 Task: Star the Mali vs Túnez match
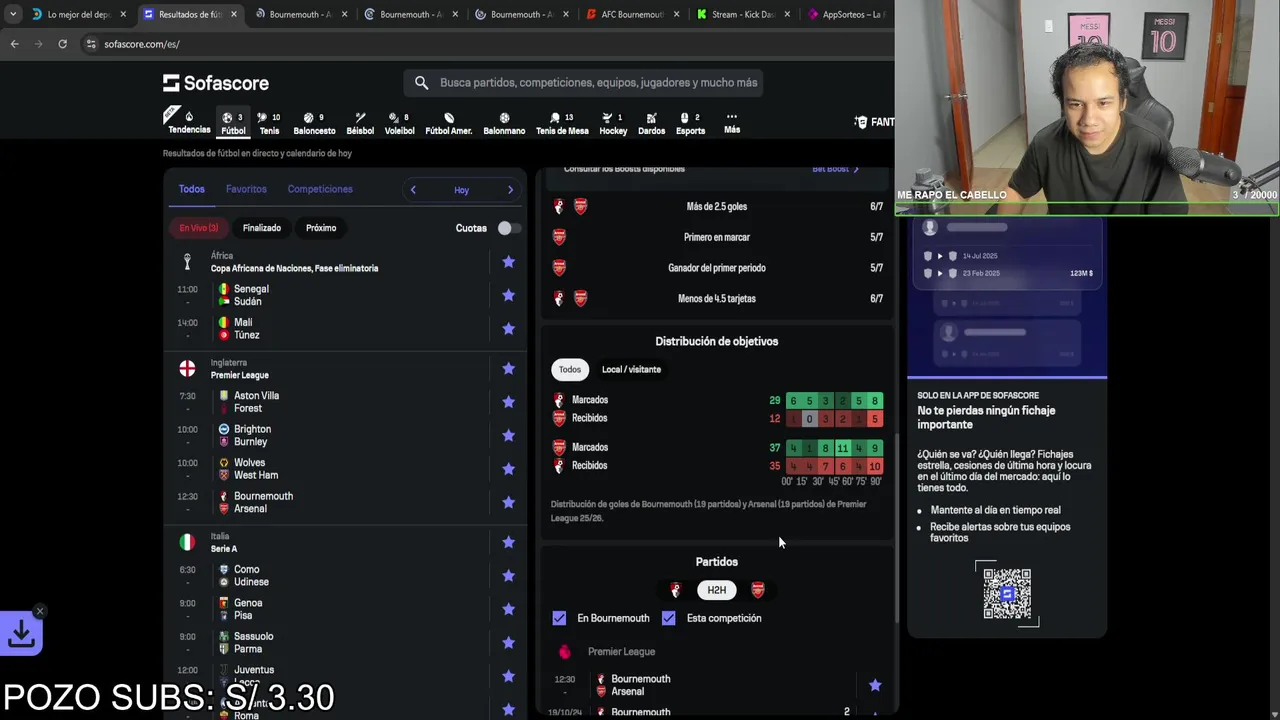(x=508, y=329)
